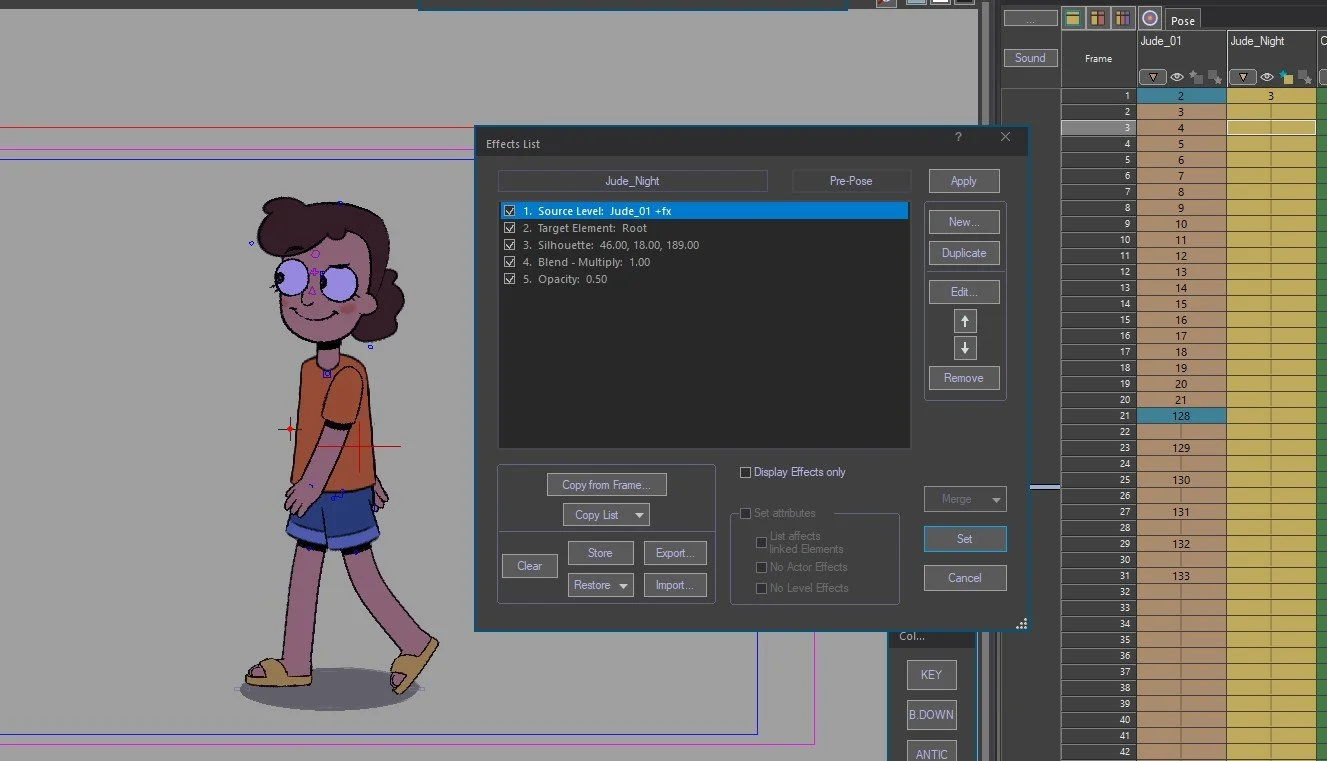Screen dimensions: 1327x761
Task: Click Jude_Night column cyan-star yellow effects icon
Action: (1286, 77)
